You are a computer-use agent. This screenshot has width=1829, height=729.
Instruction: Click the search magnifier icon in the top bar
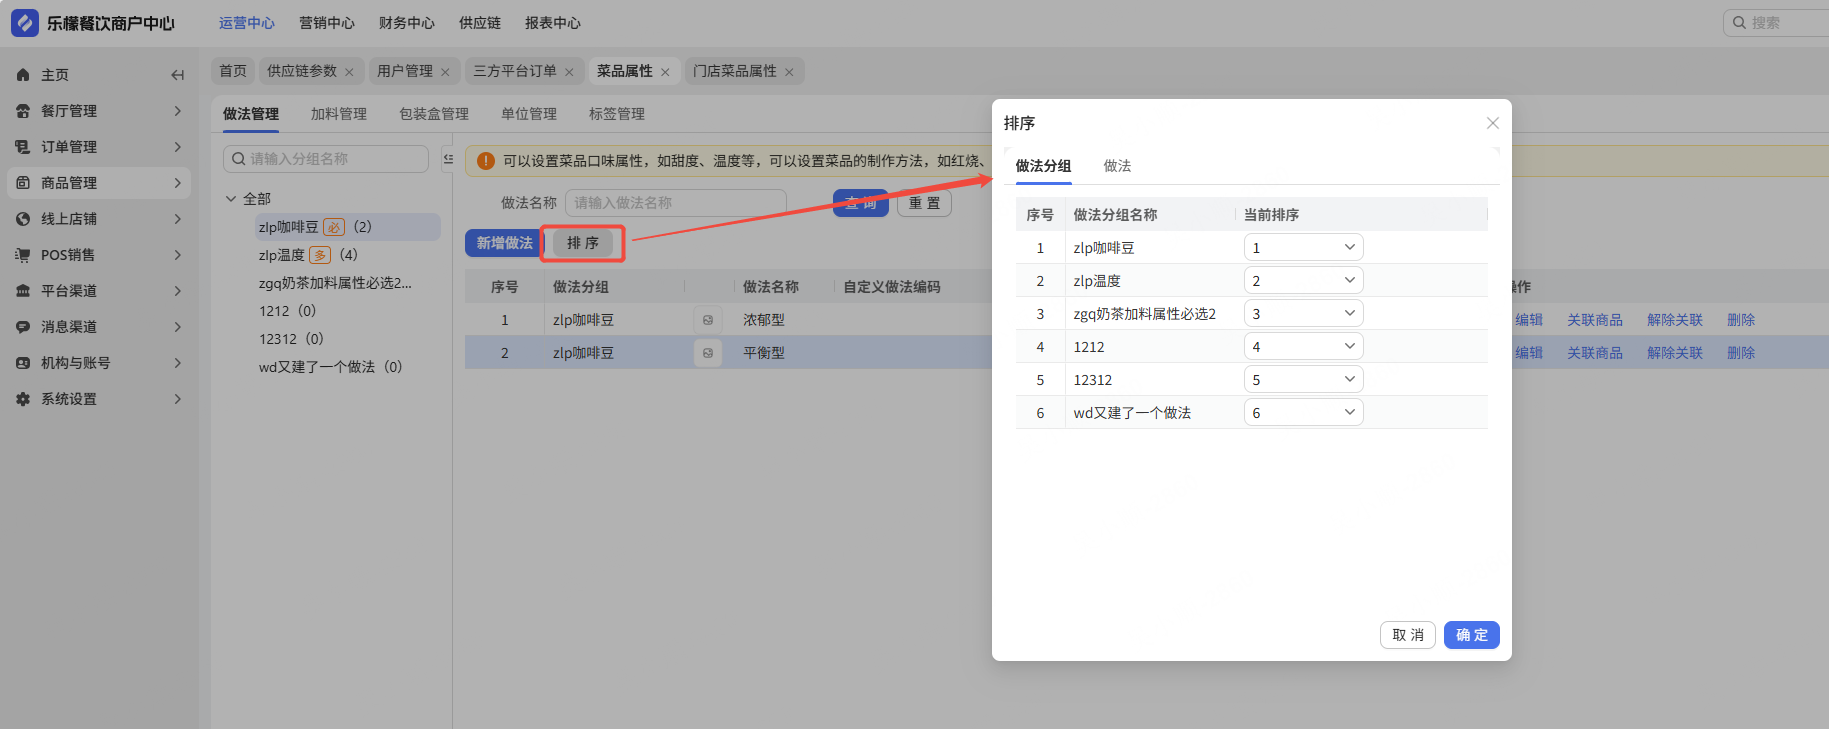tap(1740, 22)
